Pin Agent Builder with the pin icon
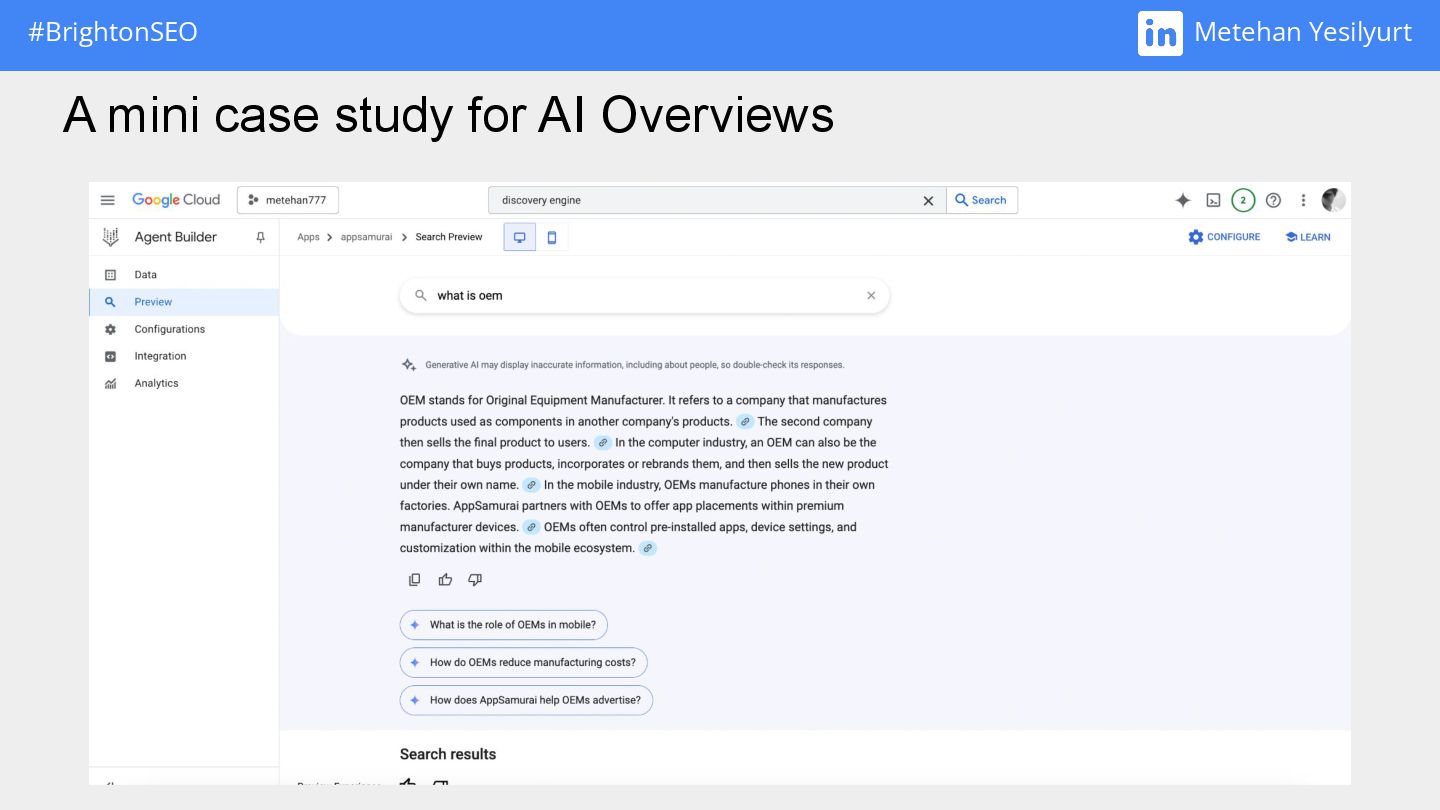The width and height of the screenshot is (1440, 810). pyautogui.click(x=261, y=237)
